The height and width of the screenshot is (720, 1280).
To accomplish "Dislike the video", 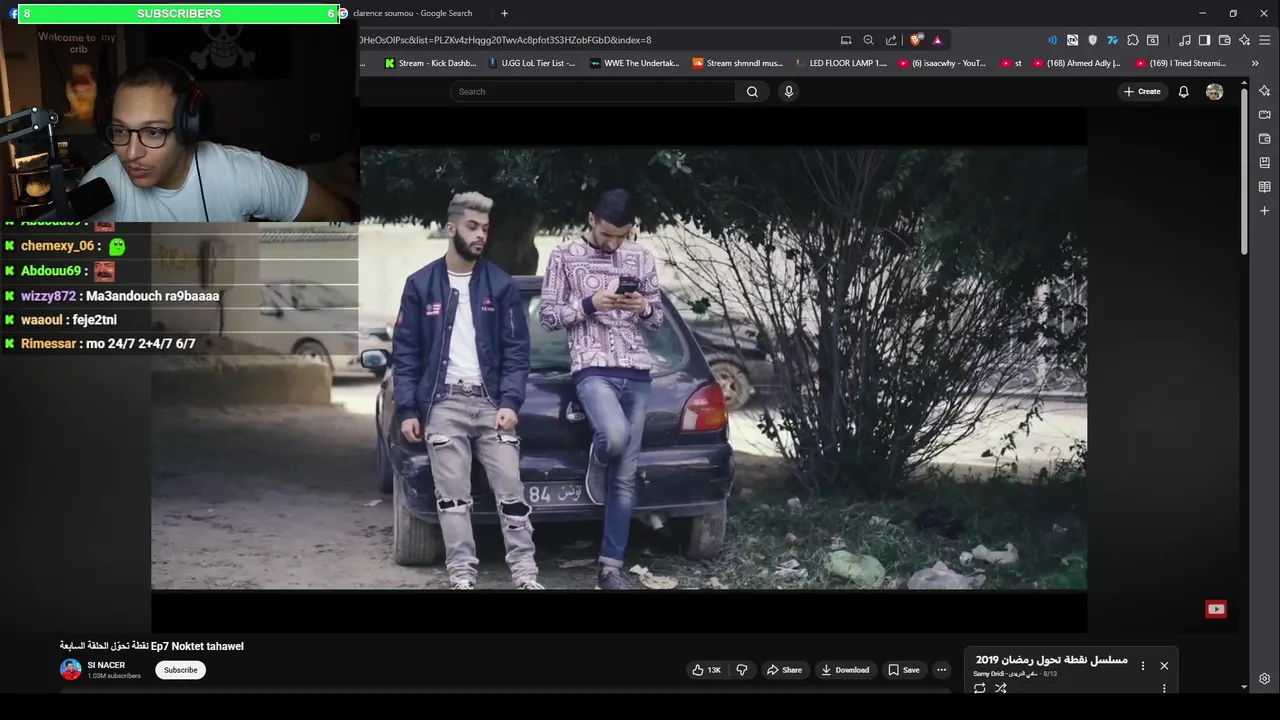I will (742, 670).
